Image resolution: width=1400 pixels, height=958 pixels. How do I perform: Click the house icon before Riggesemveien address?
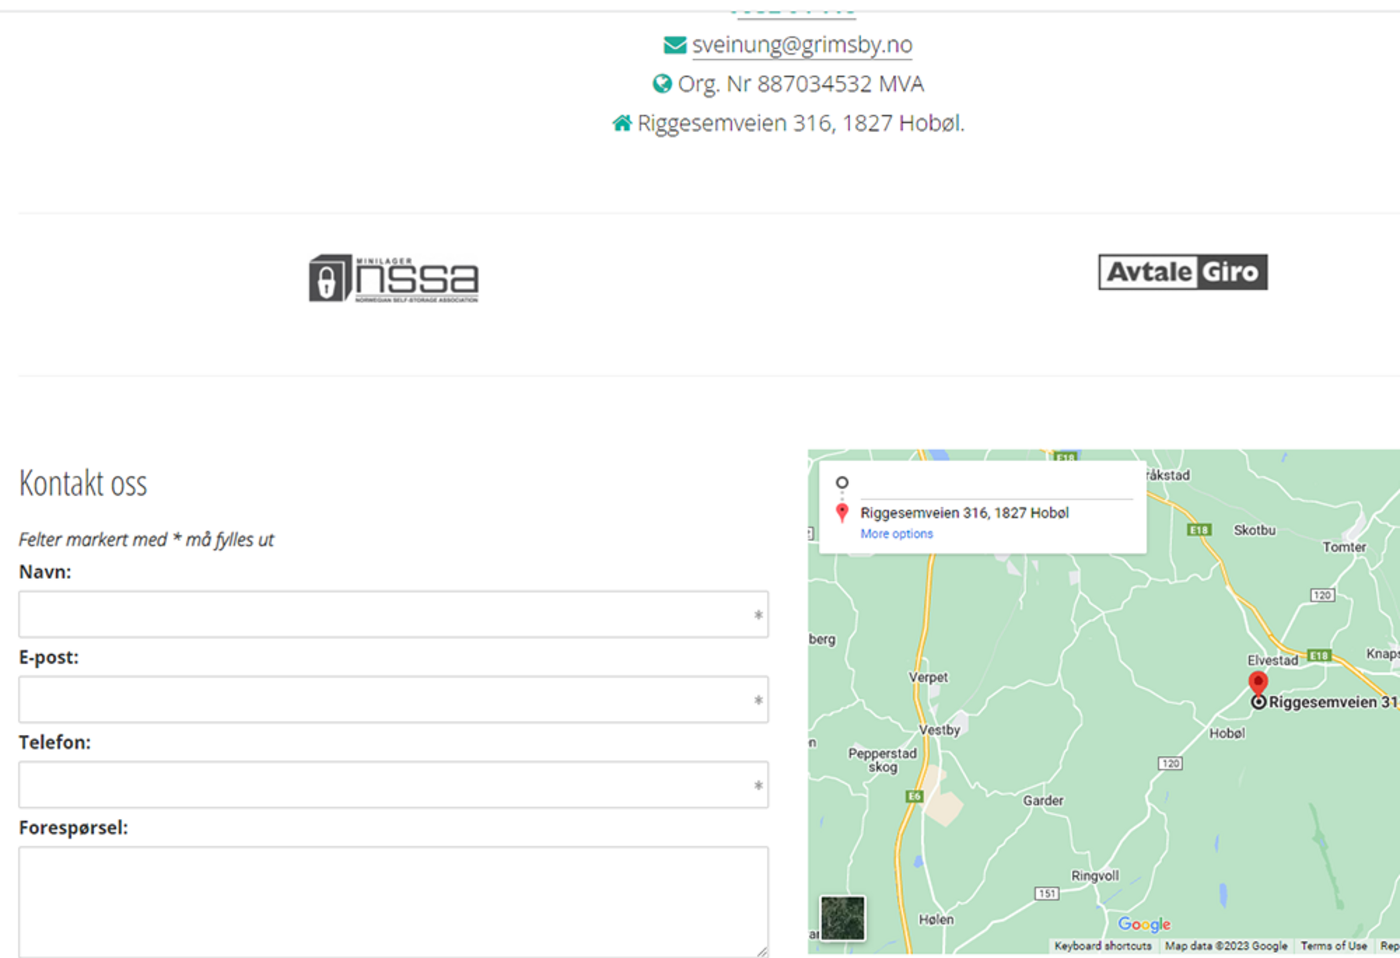pyautogui.click(x=622, y=123)
